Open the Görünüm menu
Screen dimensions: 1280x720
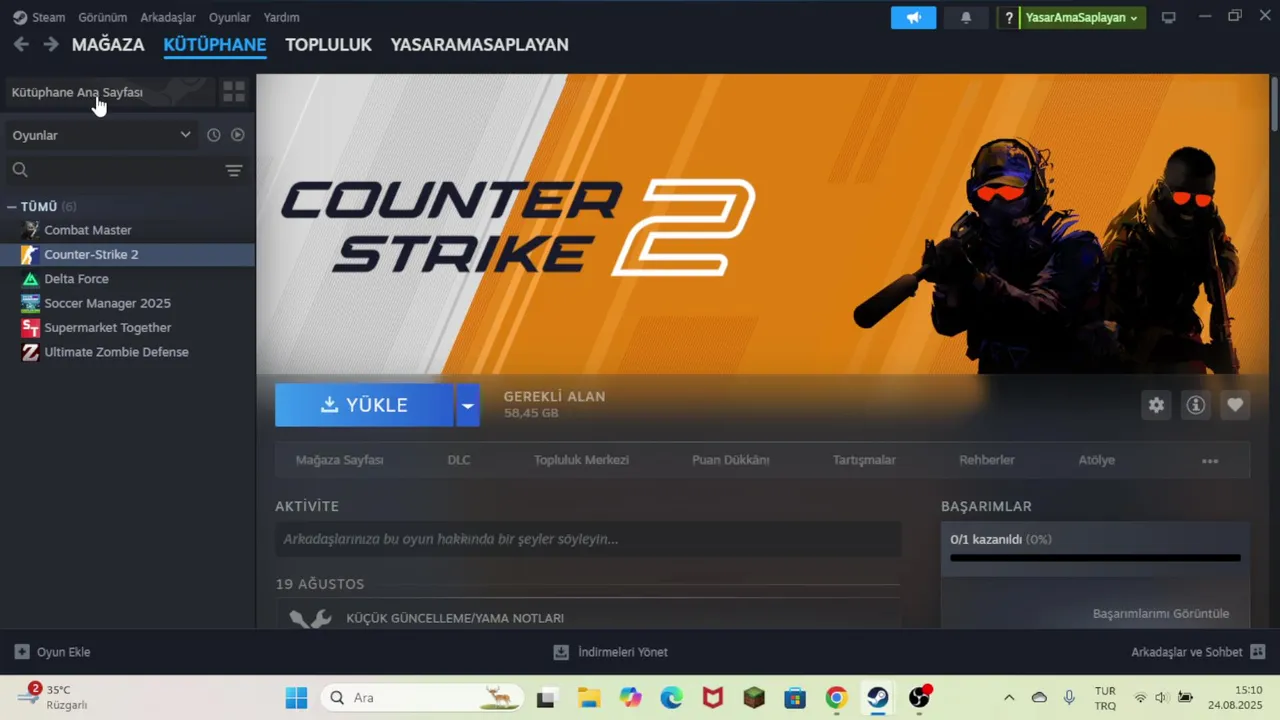(103, 17)
